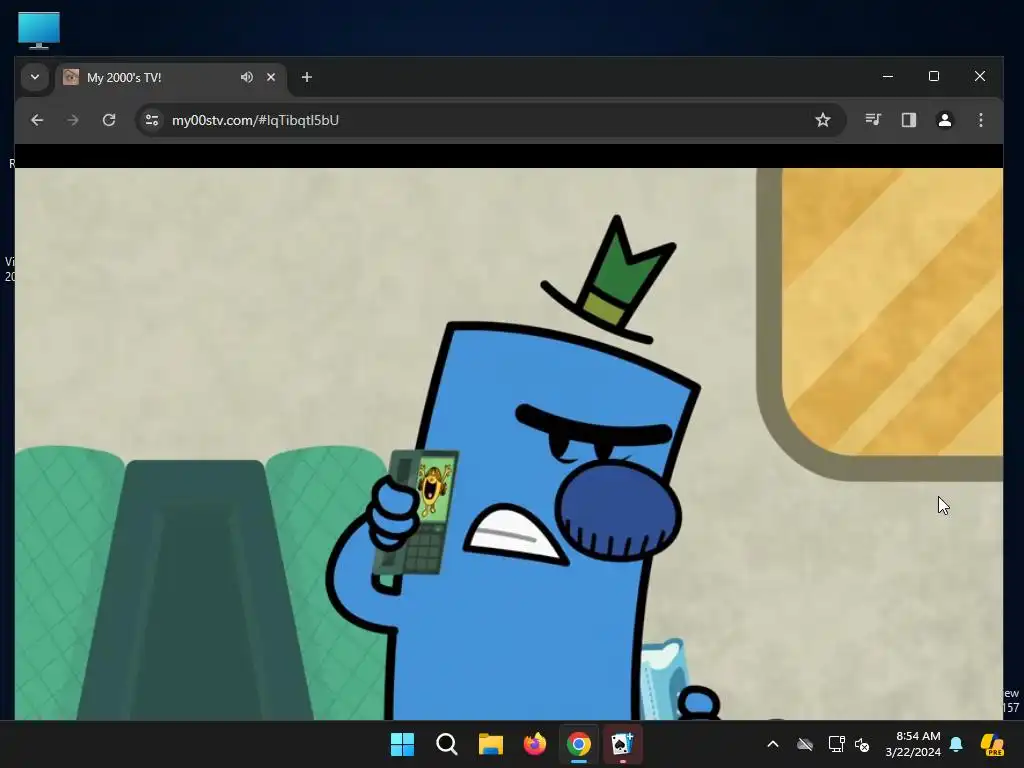Go back to the previous page
The height and width of the screenshot is (768, 1024).
coord(37,120)
